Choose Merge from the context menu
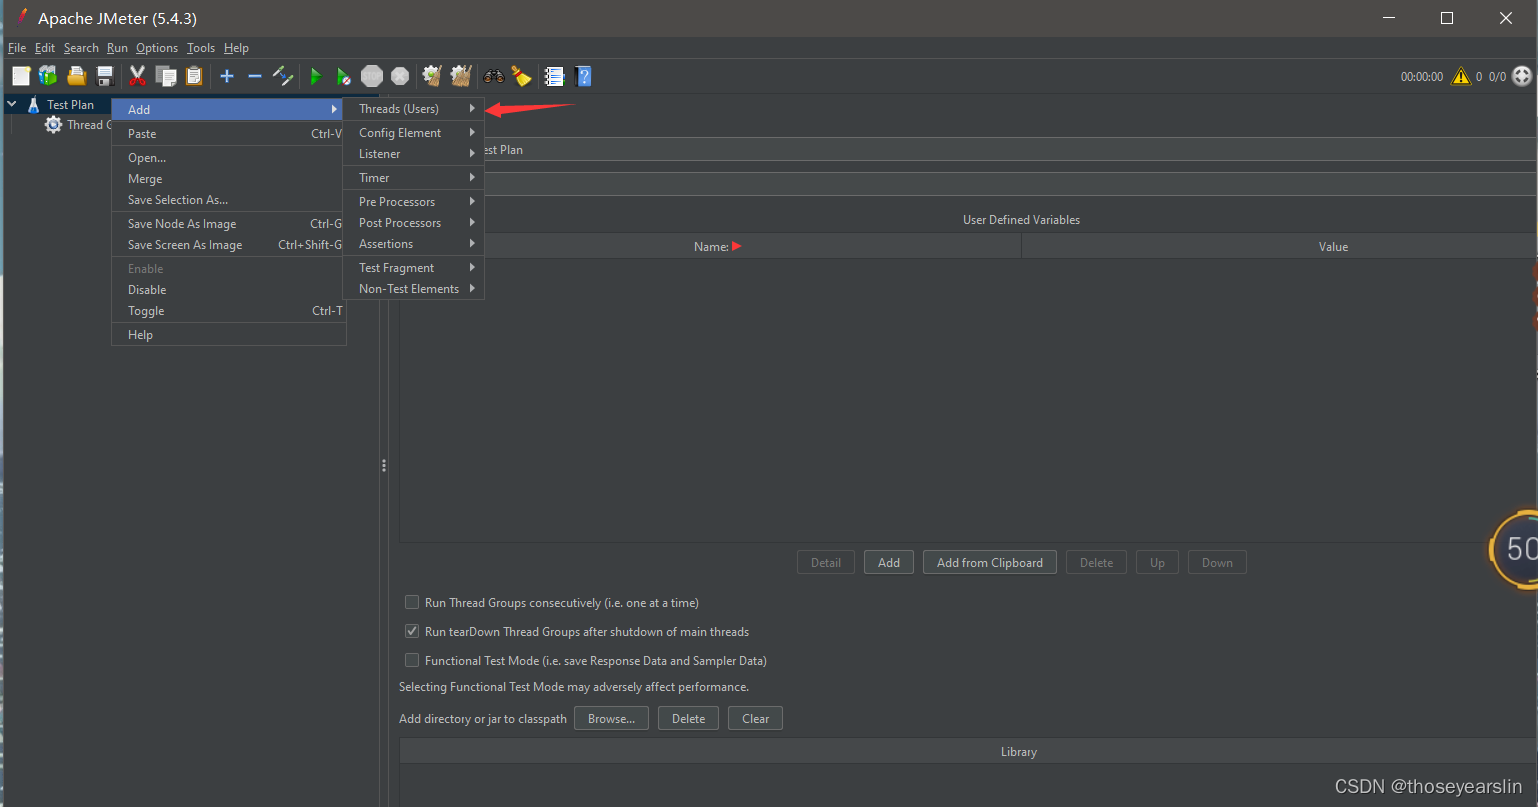Screen dimensions: 1538x807 tap(229, 179)
